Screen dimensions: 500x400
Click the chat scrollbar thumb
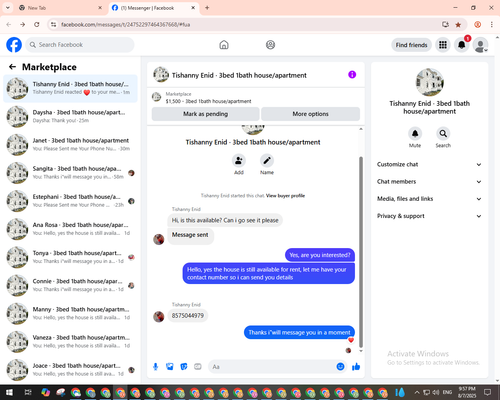(x=361, y=252)
